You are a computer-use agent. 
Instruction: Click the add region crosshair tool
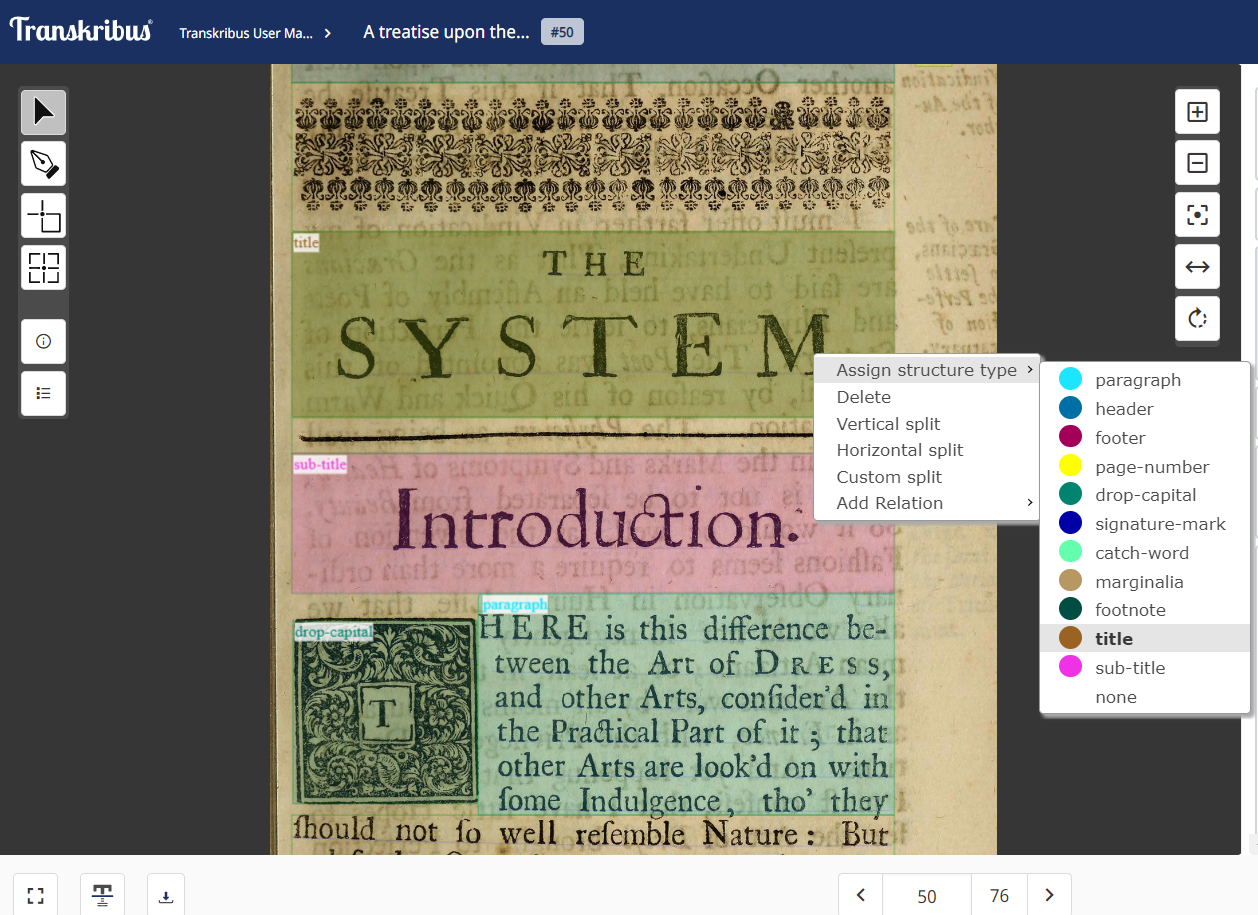point(44,216)
